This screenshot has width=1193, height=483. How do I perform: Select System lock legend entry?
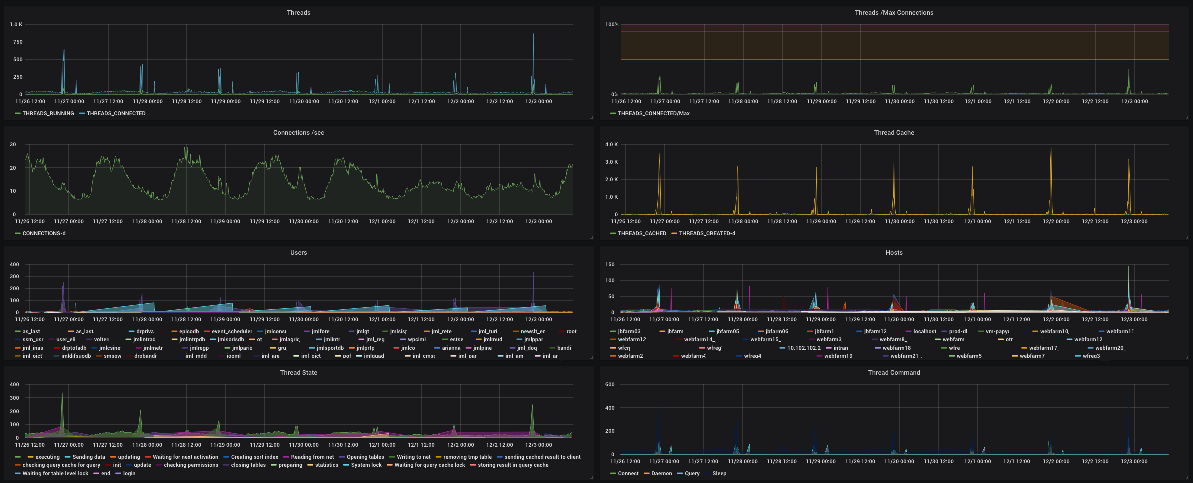[366, 466]
